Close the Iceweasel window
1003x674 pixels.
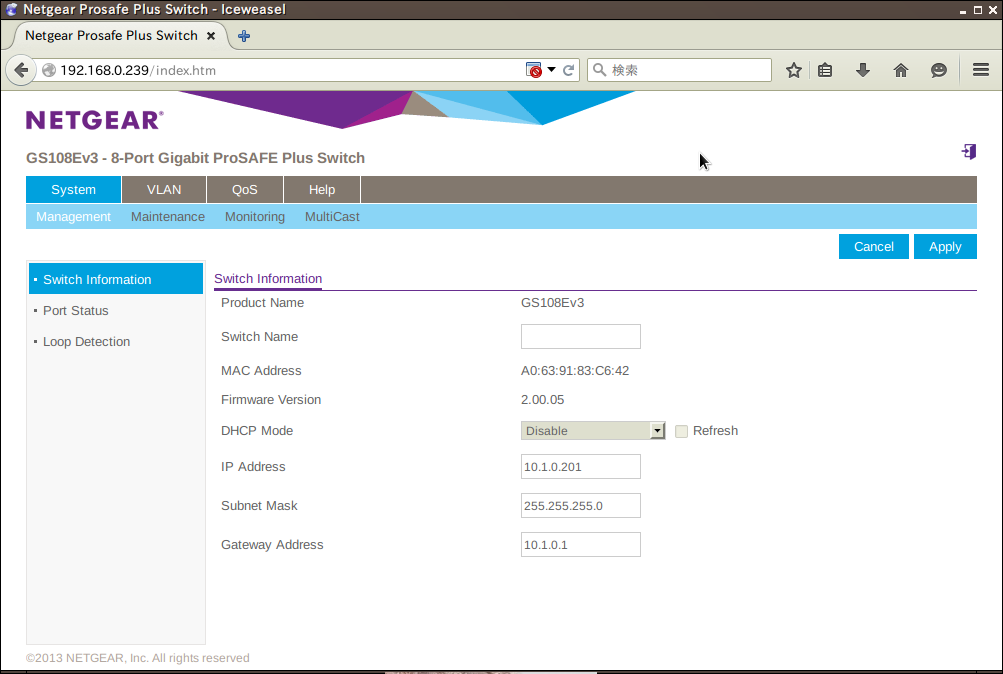point(993,10)
